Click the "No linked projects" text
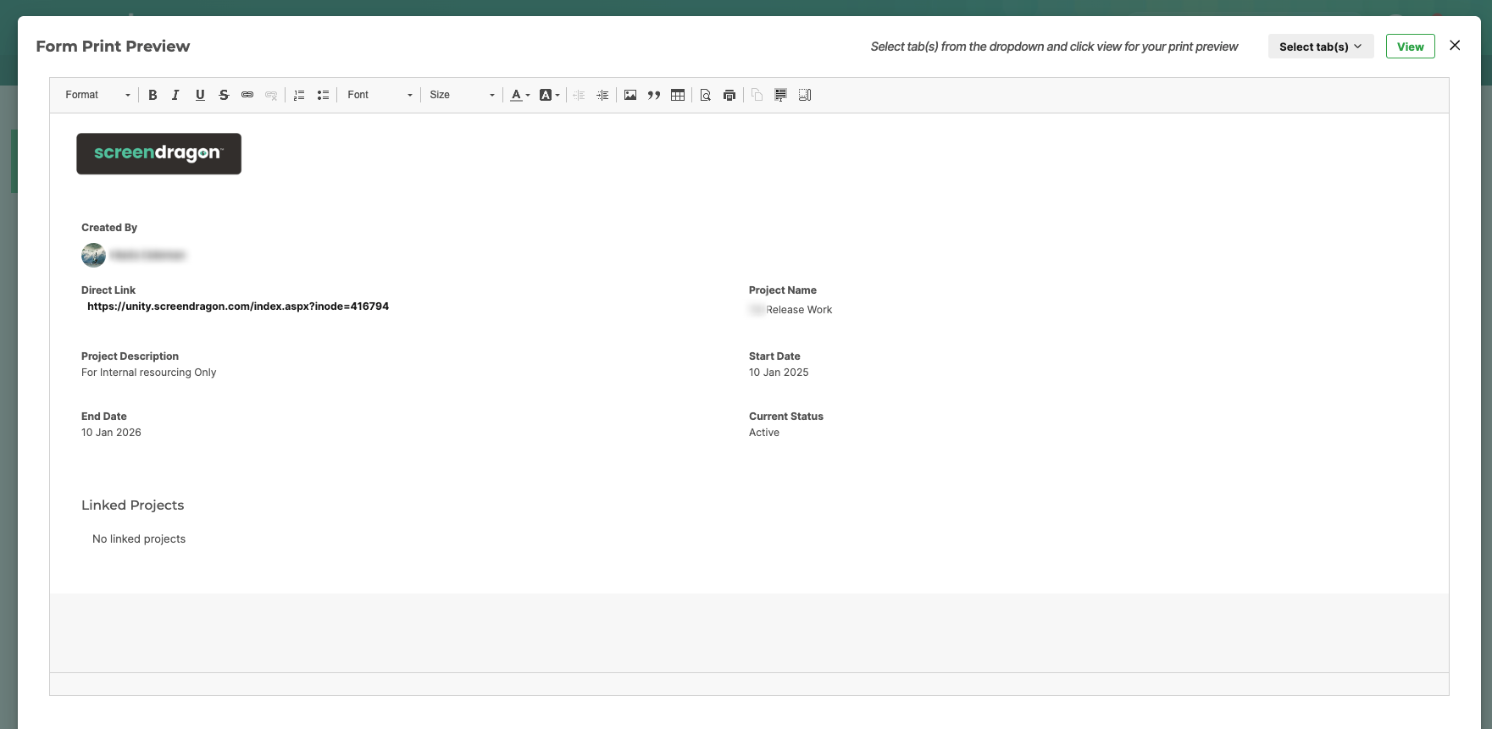 point(139,539)
